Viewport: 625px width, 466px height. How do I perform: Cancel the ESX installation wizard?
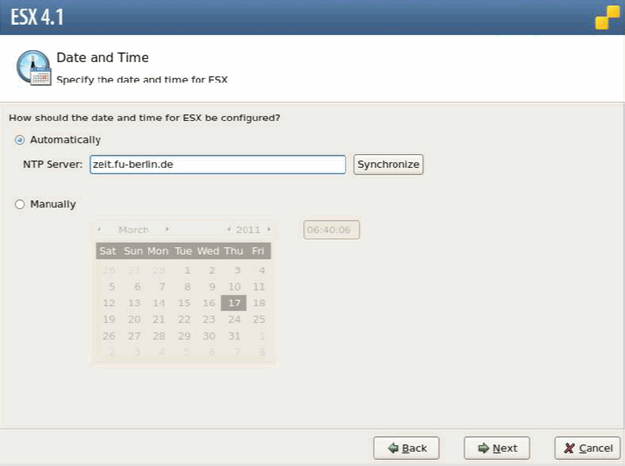click(x=585, y=448)
